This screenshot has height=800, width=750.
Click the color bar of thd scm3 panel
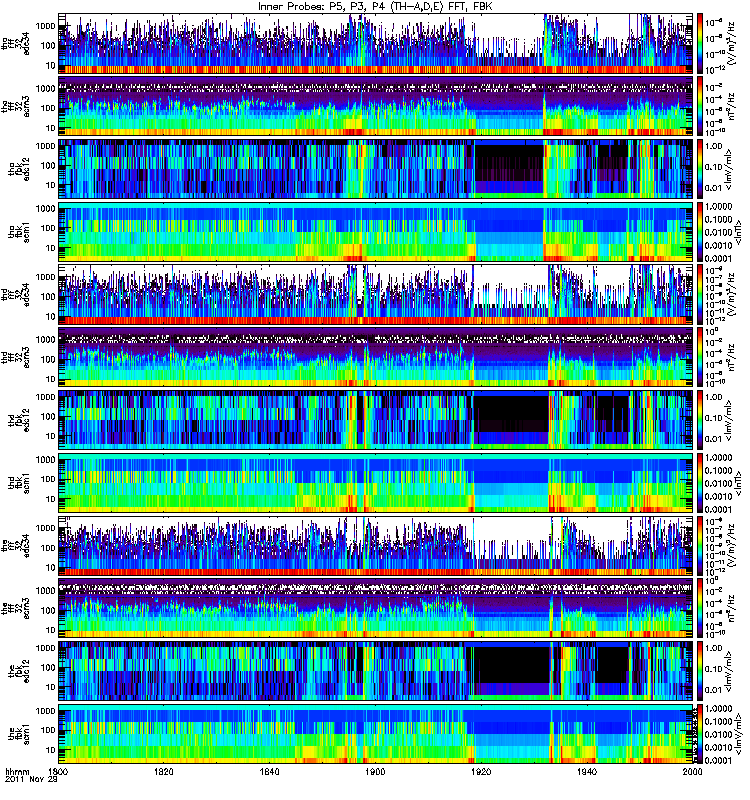pyautogui.click(x=700, y=358)
